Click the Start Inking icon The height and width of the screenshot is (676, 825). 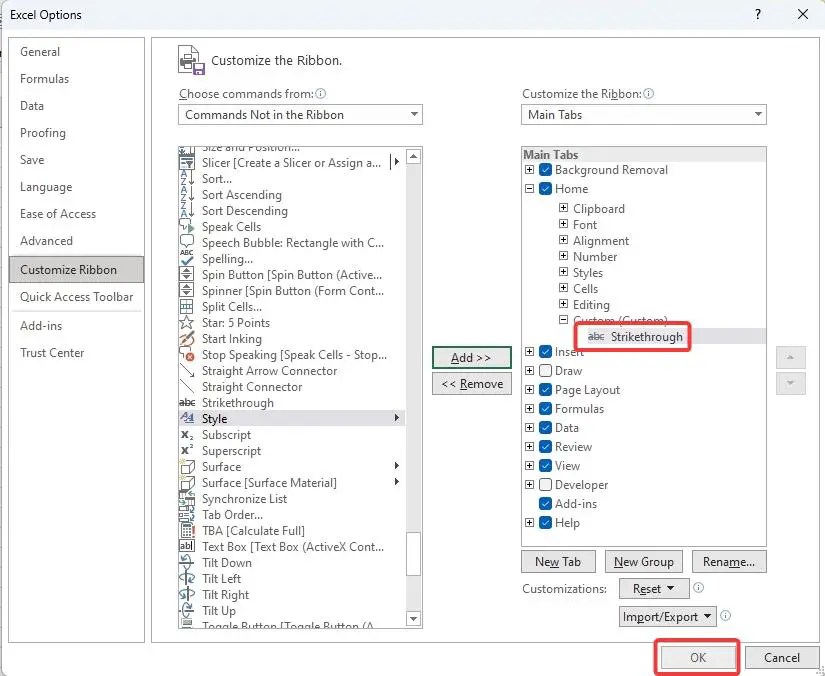187,339
